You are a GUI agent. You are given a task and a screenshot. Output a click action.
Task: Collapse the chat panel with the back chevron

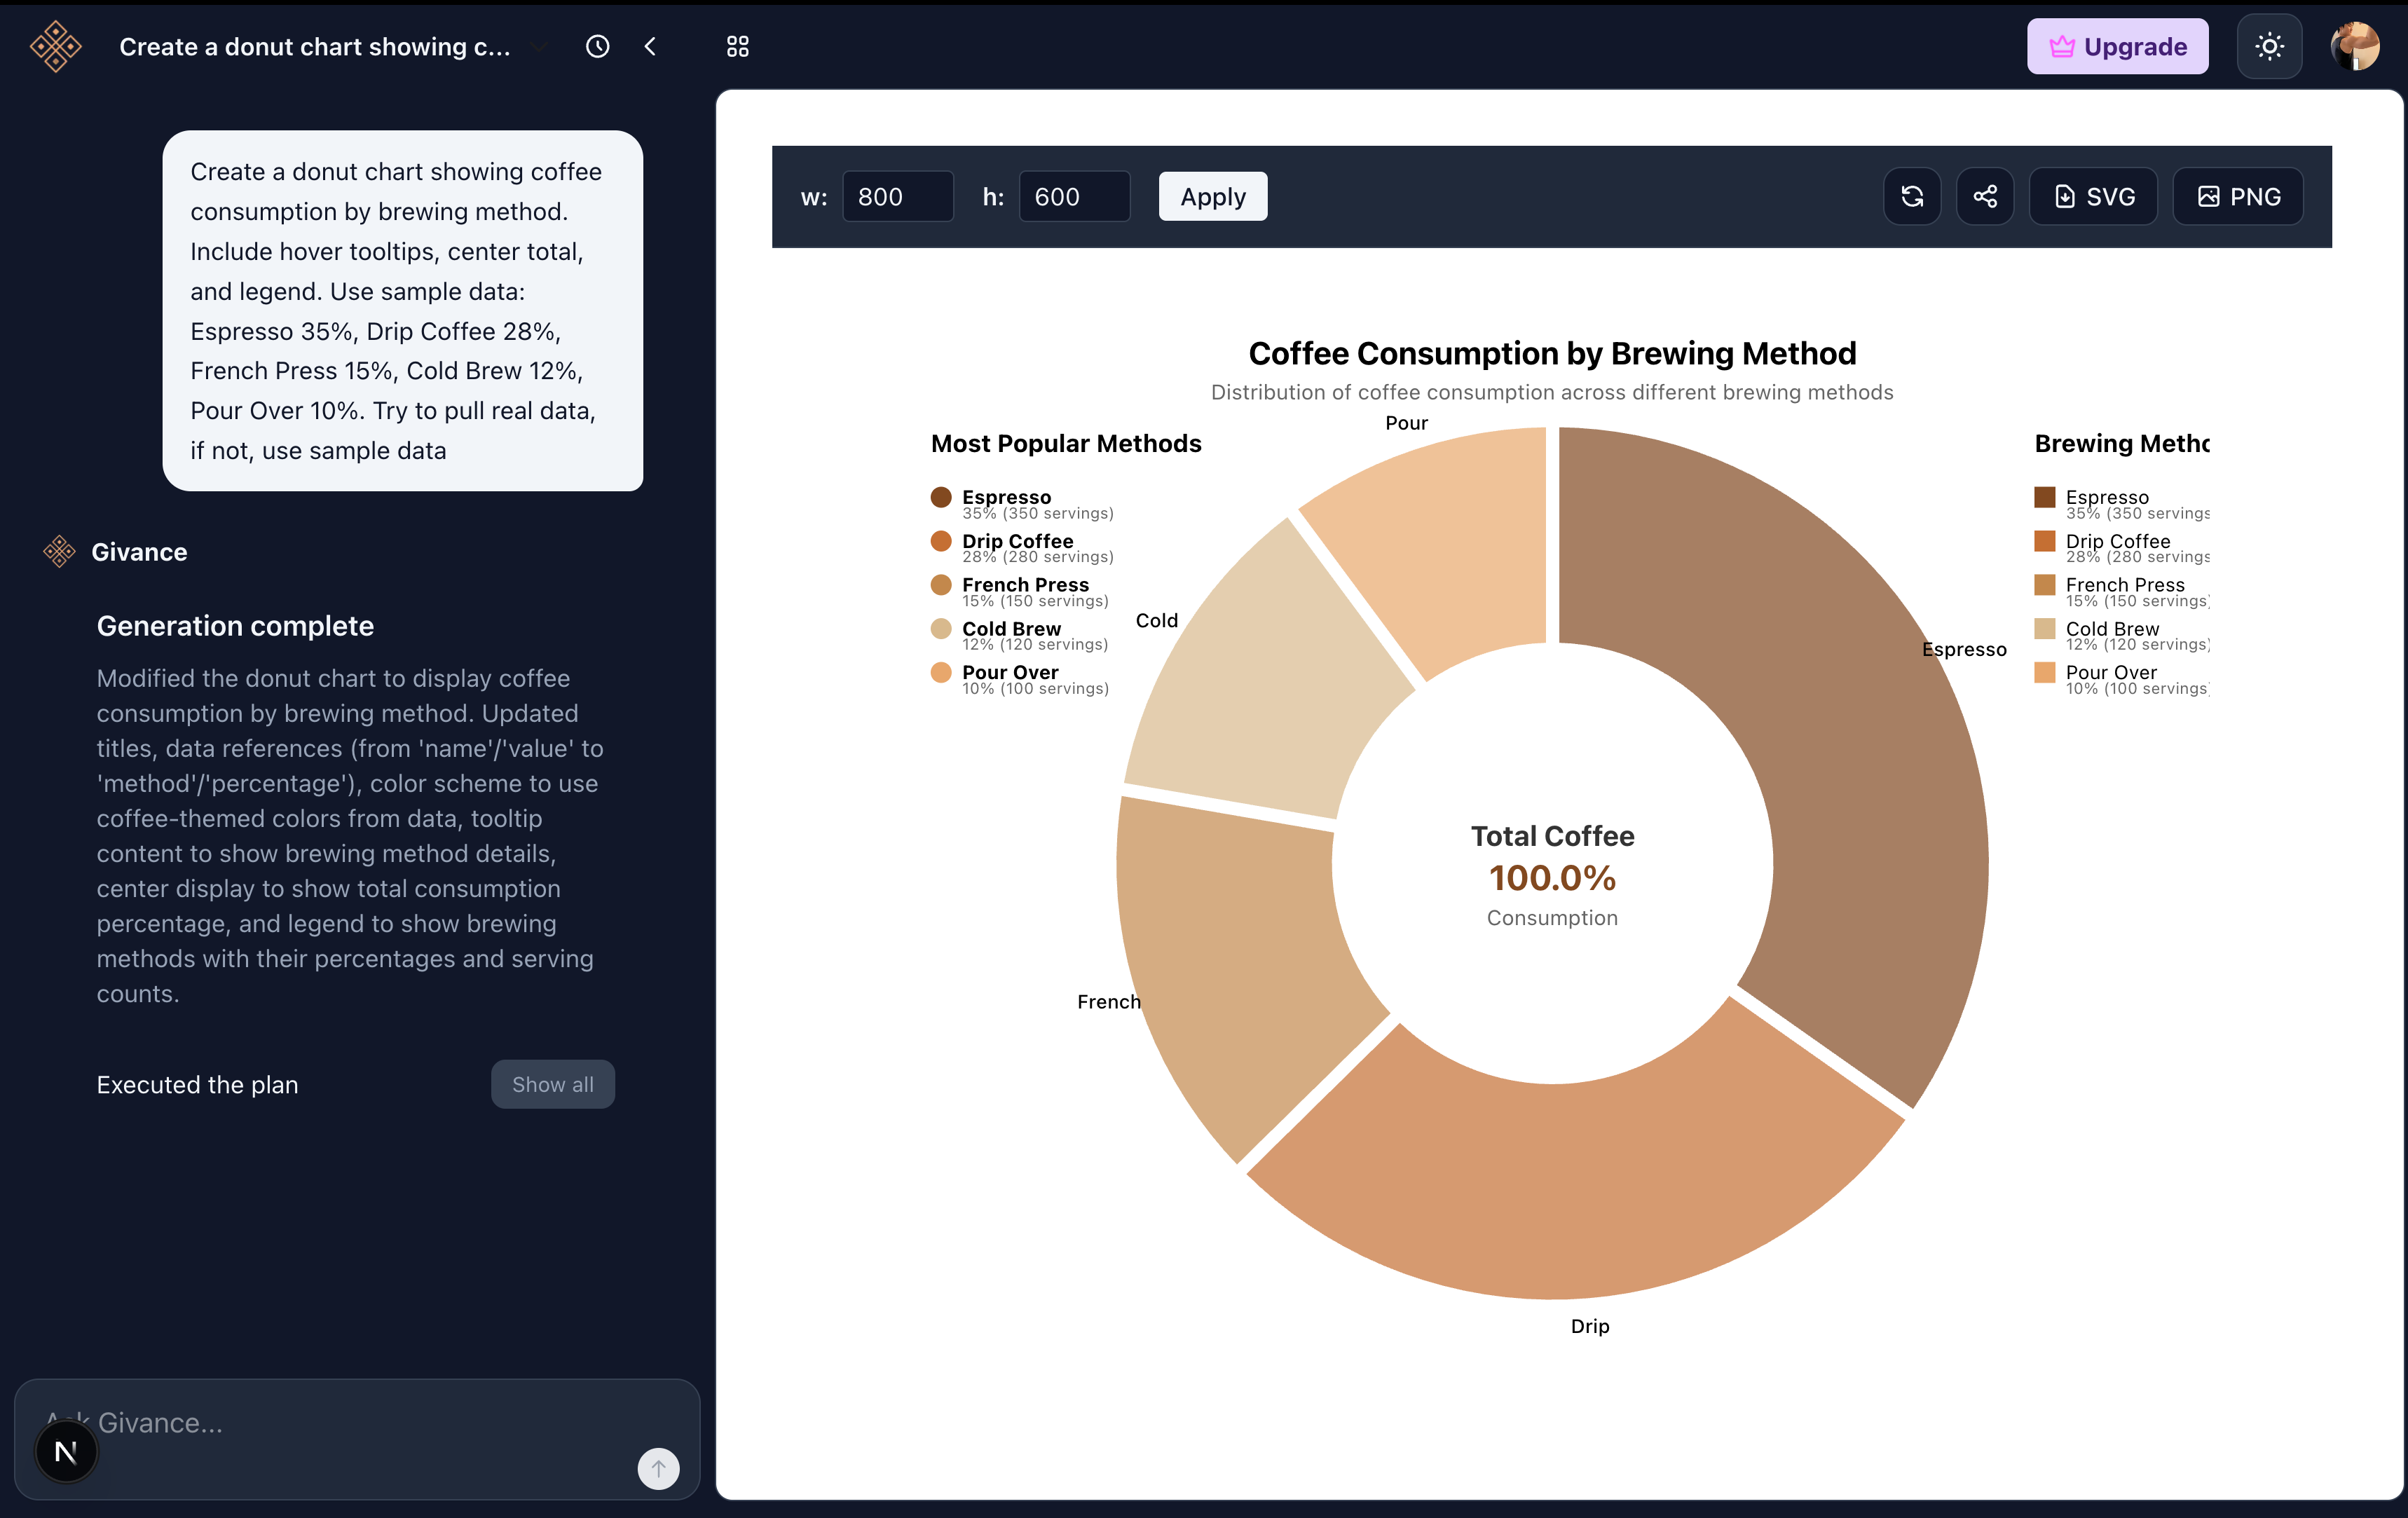click(x=650, y=47)
